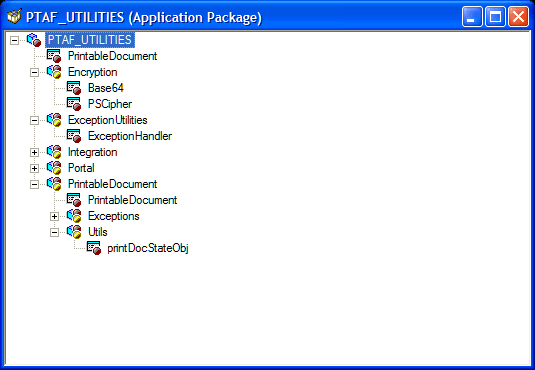535x370 pixels.
Task: Select the PSCipher class label
Action: click(x=110, y=104)
